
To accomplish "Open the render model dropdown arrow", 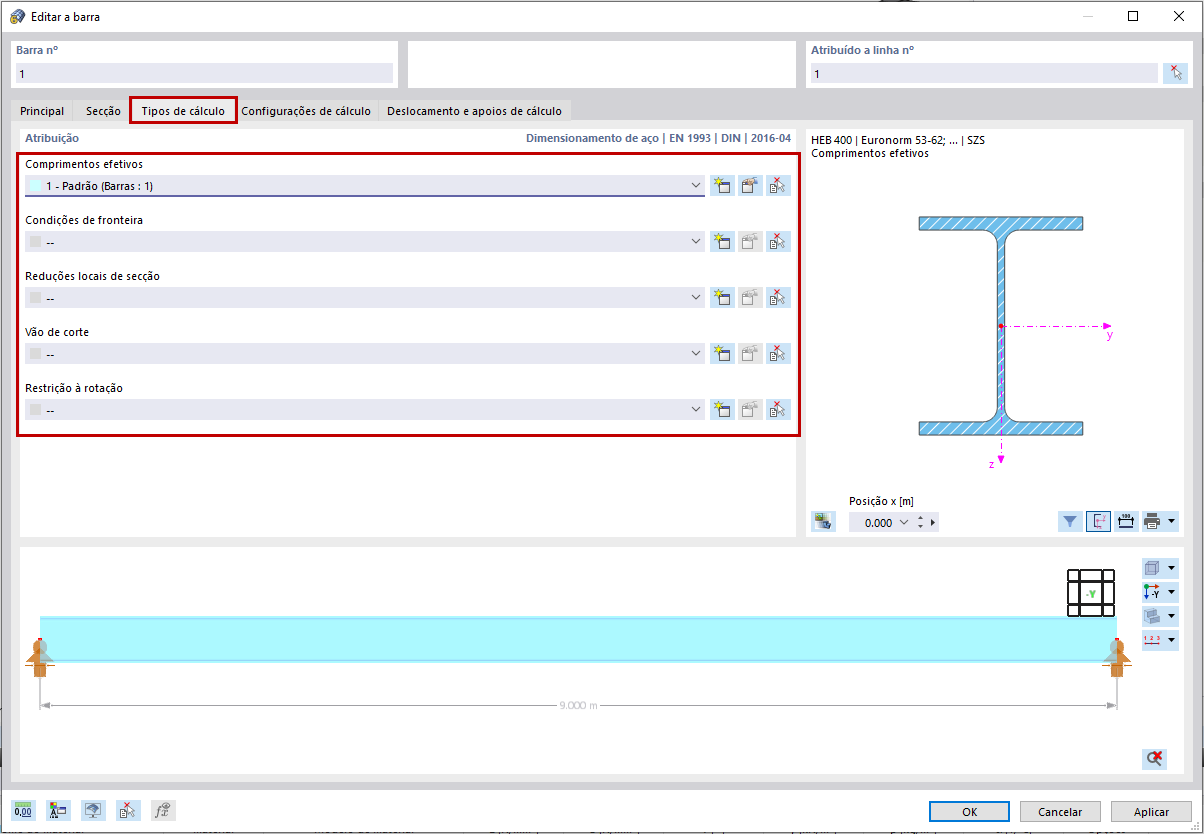I will (1172, 616).
